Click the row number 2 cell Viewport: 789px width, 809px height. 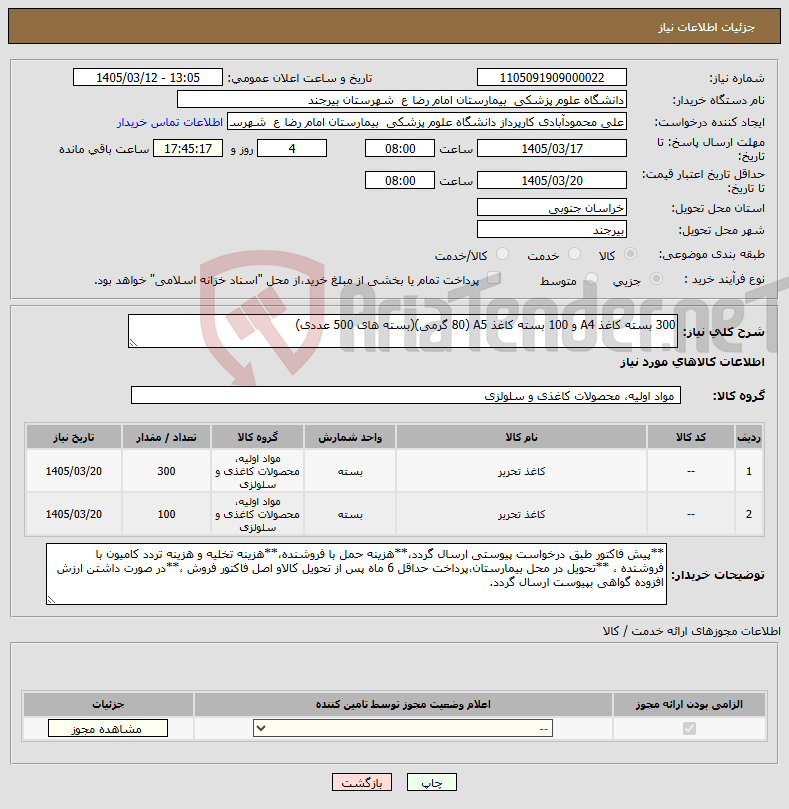(749, 514)
